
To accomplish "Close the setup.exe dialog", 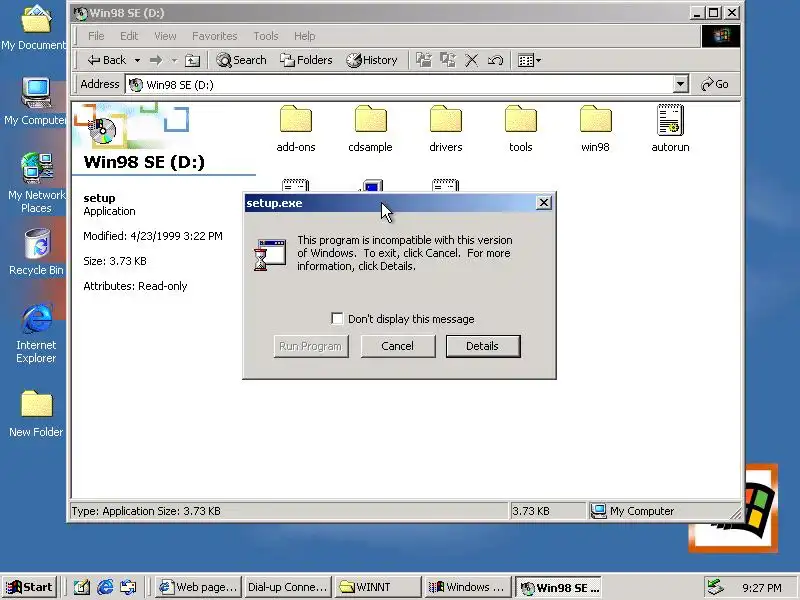I will coord(544,203).
